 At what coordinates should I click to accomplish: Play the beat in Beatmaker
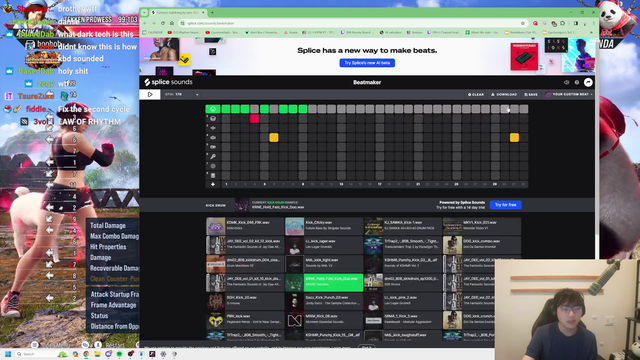click(150, 94)
